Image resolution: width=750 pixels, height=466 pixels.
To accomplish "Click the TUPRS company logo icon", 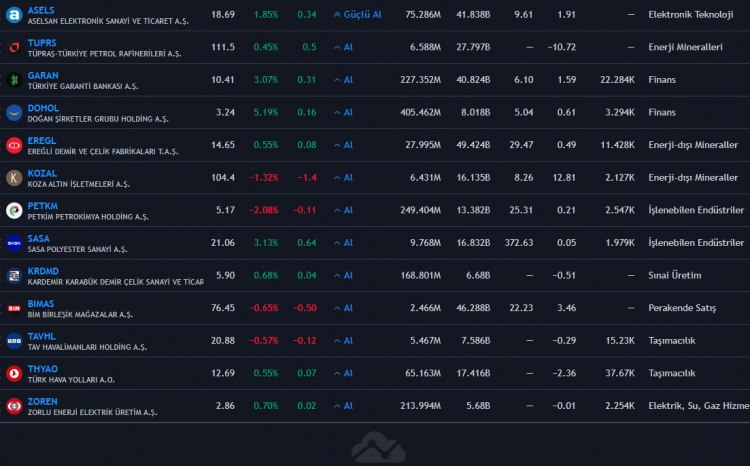I will pyautogui.click(x=14, y=47).
